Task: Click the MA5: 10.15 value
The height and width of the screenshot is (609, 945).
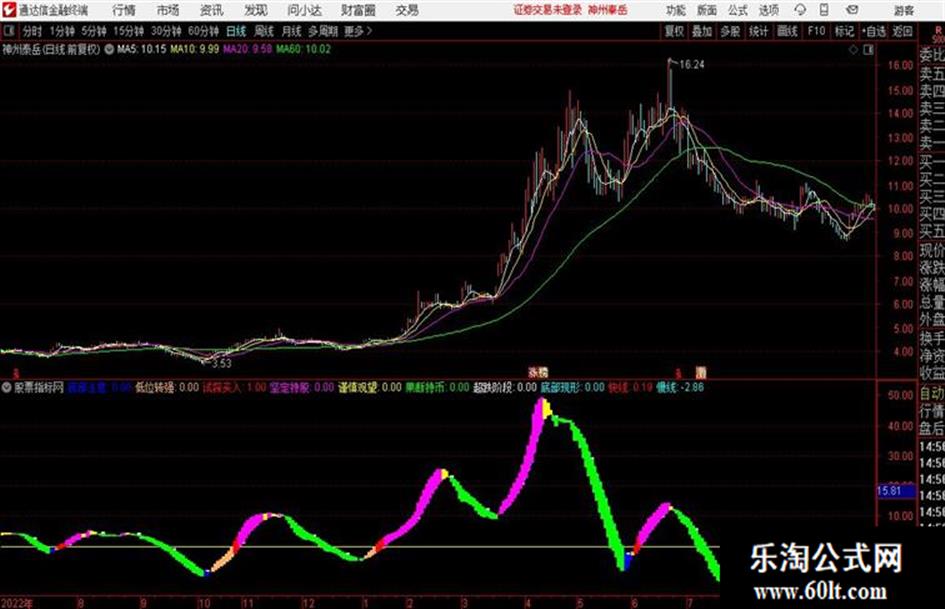Action: [142, 49]
